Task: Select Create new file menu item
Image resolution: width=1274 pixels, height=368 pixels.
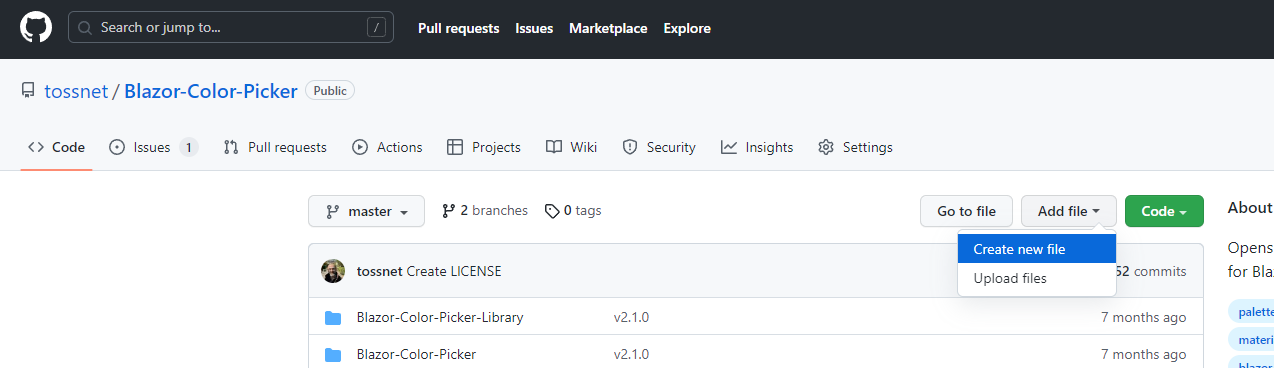Action: (1037, 249)
